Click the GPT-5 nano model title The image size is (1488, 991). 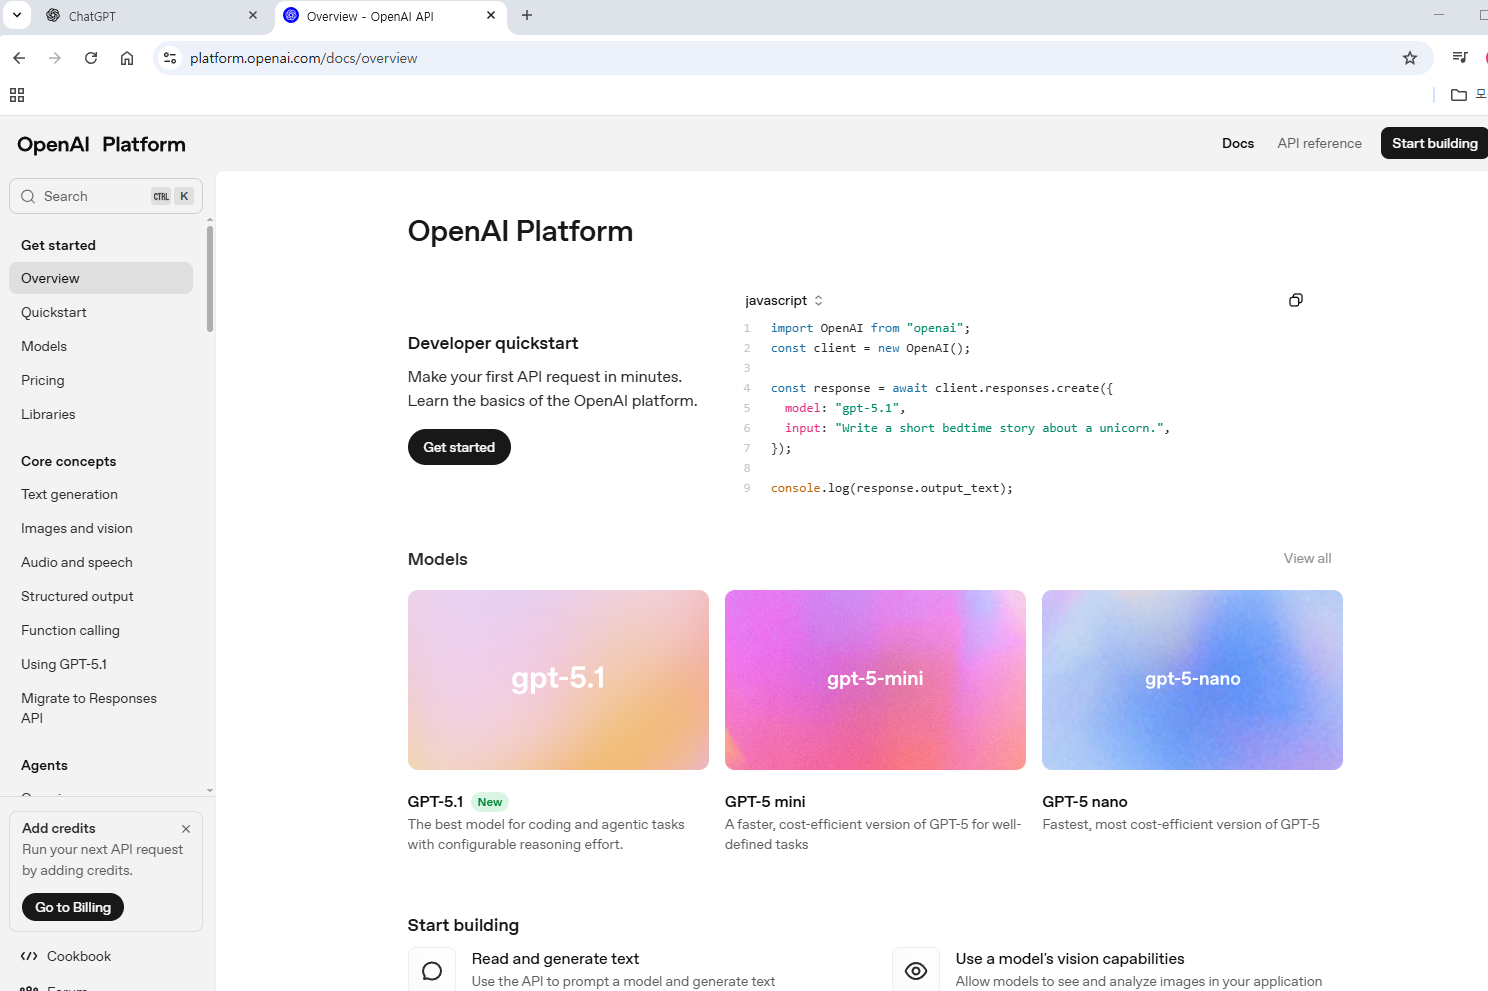(x=1085, y=801)
